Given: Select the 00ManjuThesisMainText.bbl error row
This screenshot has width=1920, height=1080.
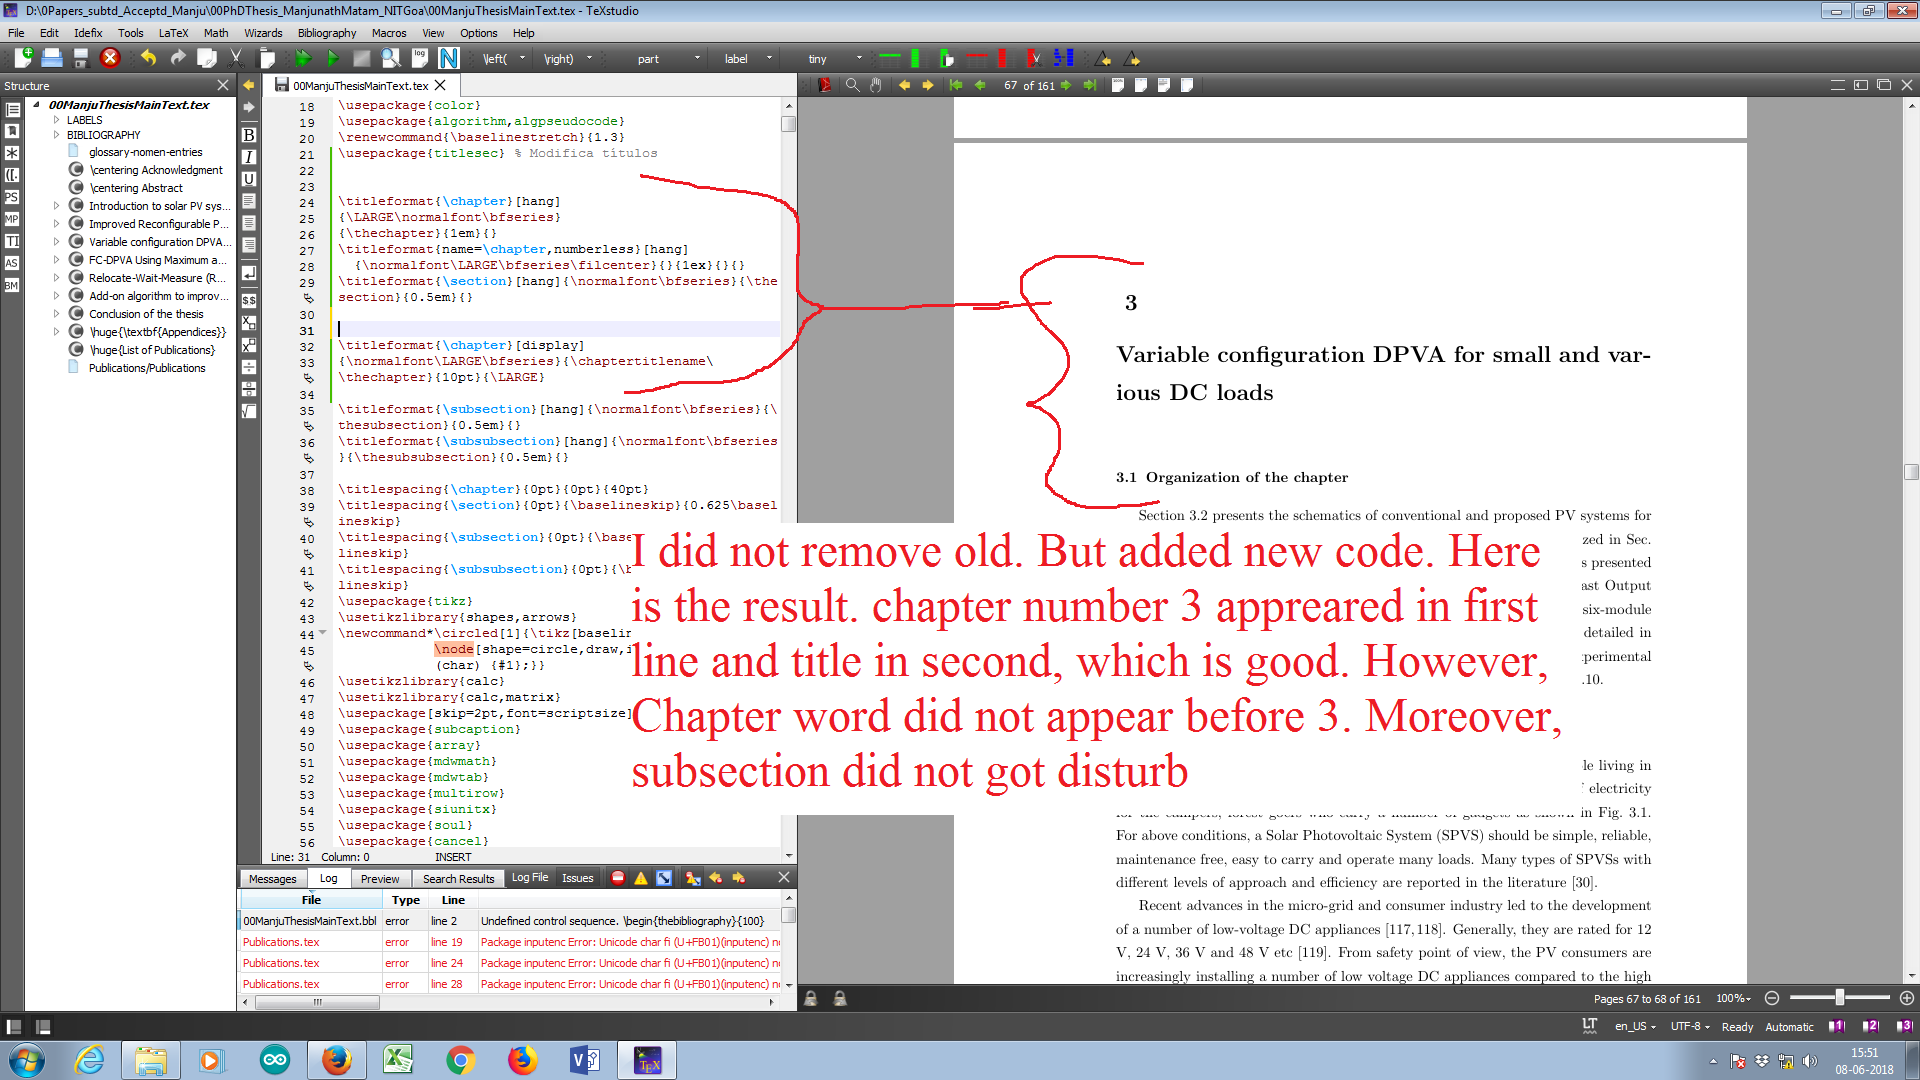Looking at the screenshot, I should coord(510,921).
